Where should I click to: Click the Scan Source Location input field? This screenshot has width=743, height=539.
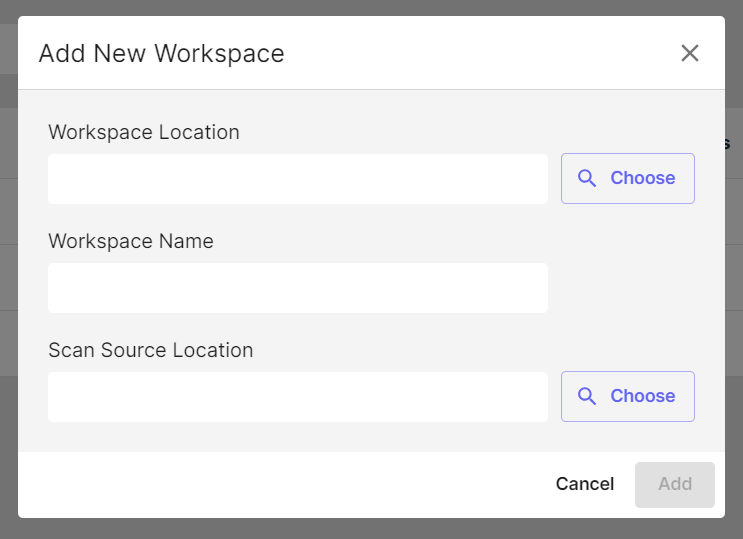click(x=298, y=397)
